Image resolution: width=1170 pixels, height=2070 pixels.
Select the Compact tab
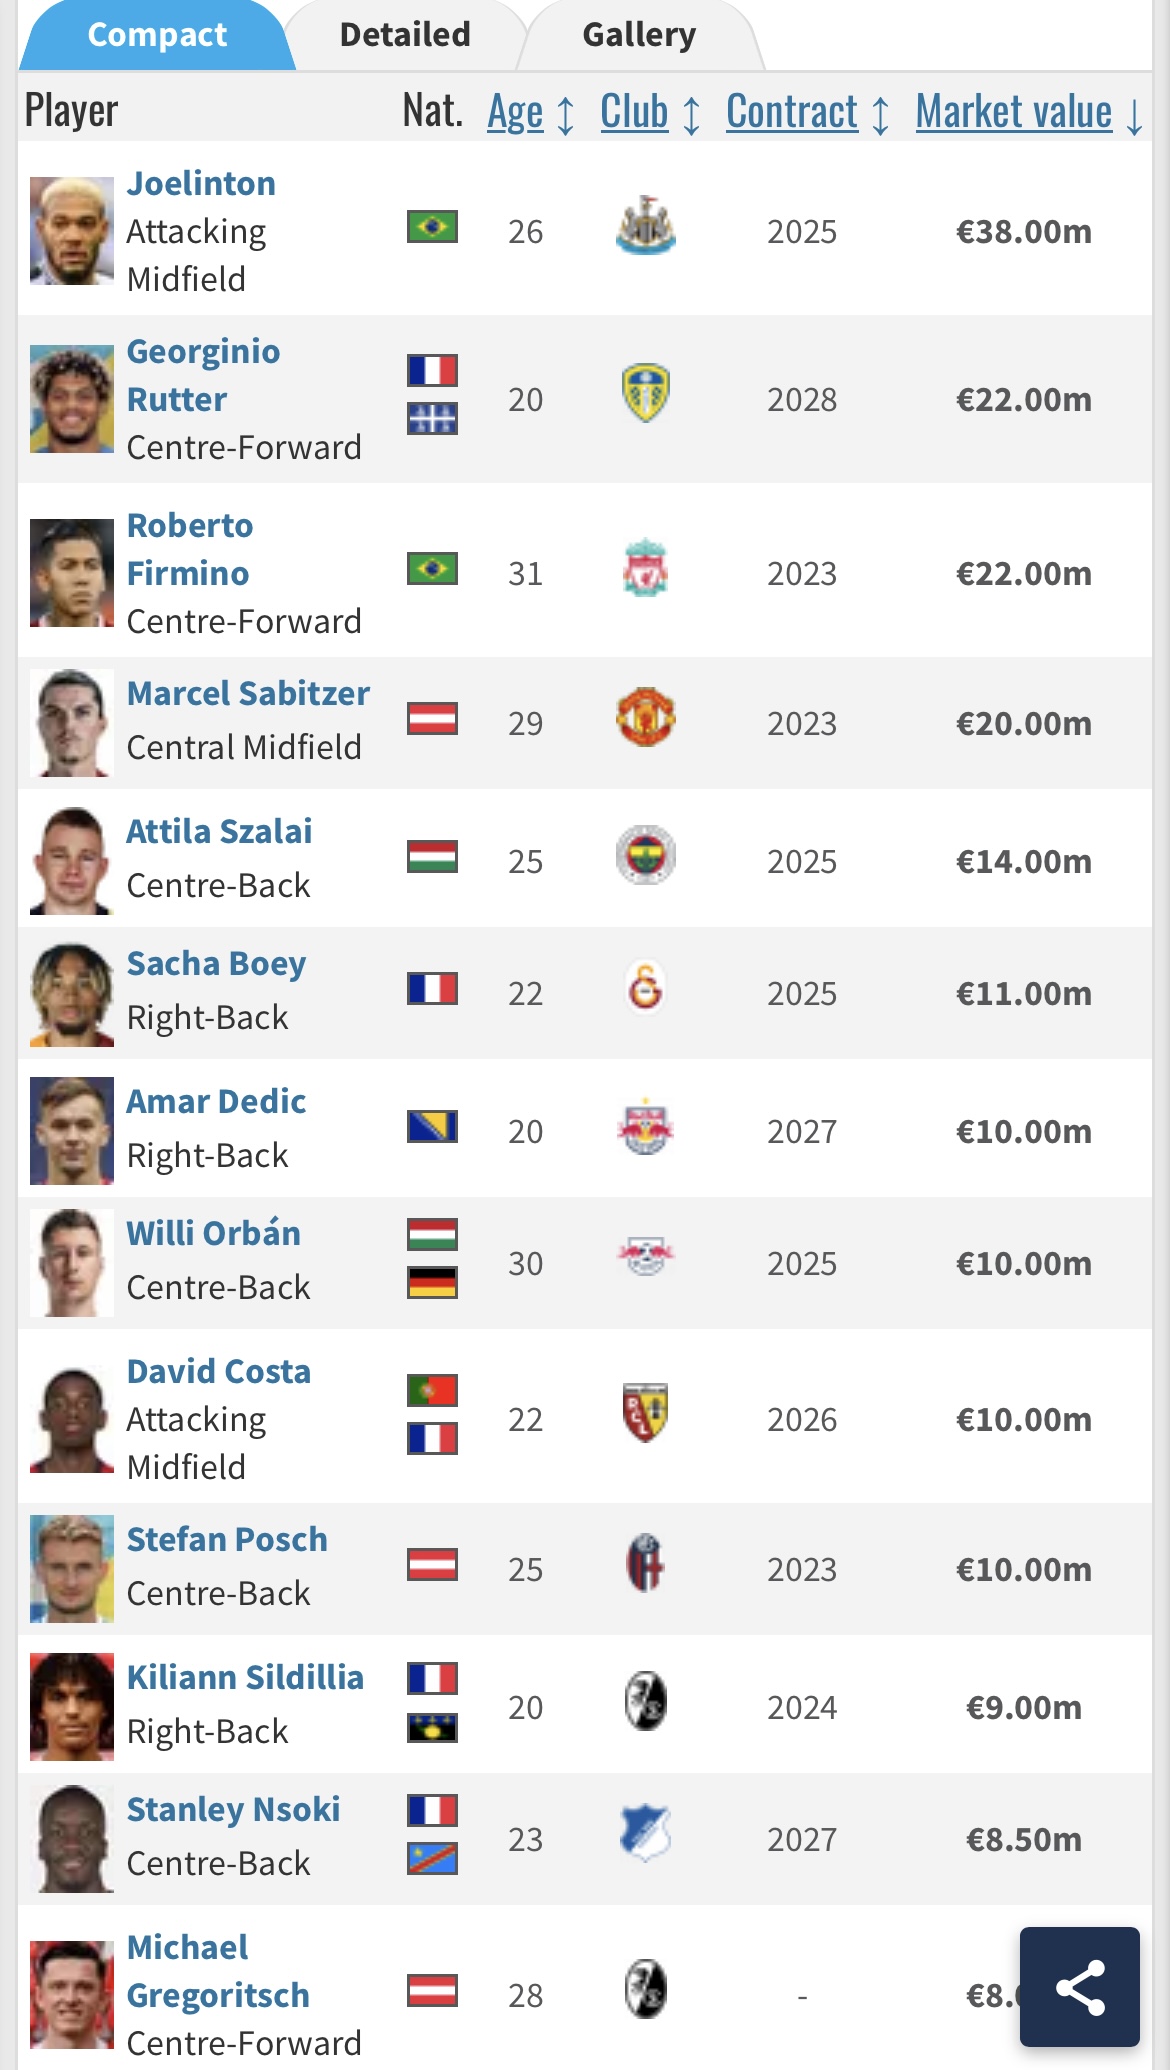(157, 35)
